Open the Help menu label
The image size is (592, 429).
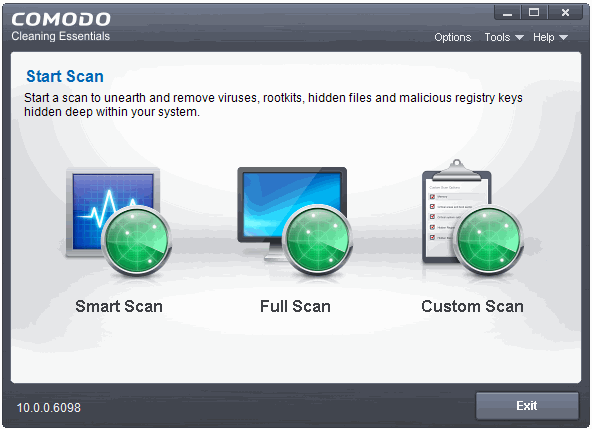pyautogui.click(x=544, y=37)
